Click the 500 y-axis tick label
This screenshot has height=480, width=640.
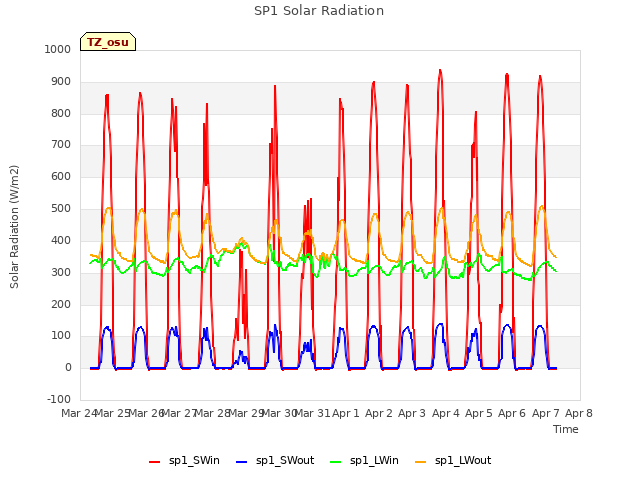(61, 208)
